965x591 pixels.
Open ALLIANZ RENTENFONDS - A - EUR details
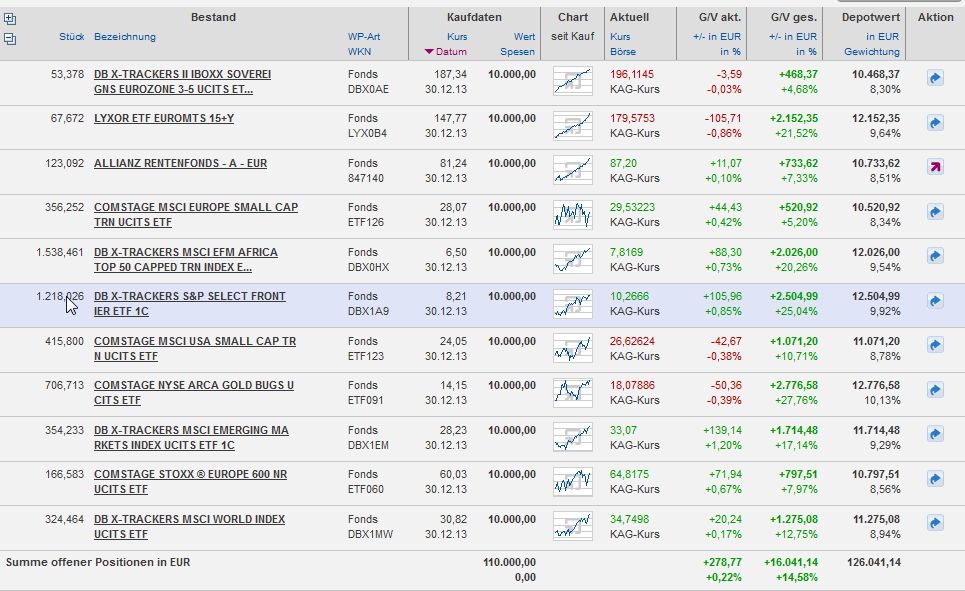(x=180, y=163)
